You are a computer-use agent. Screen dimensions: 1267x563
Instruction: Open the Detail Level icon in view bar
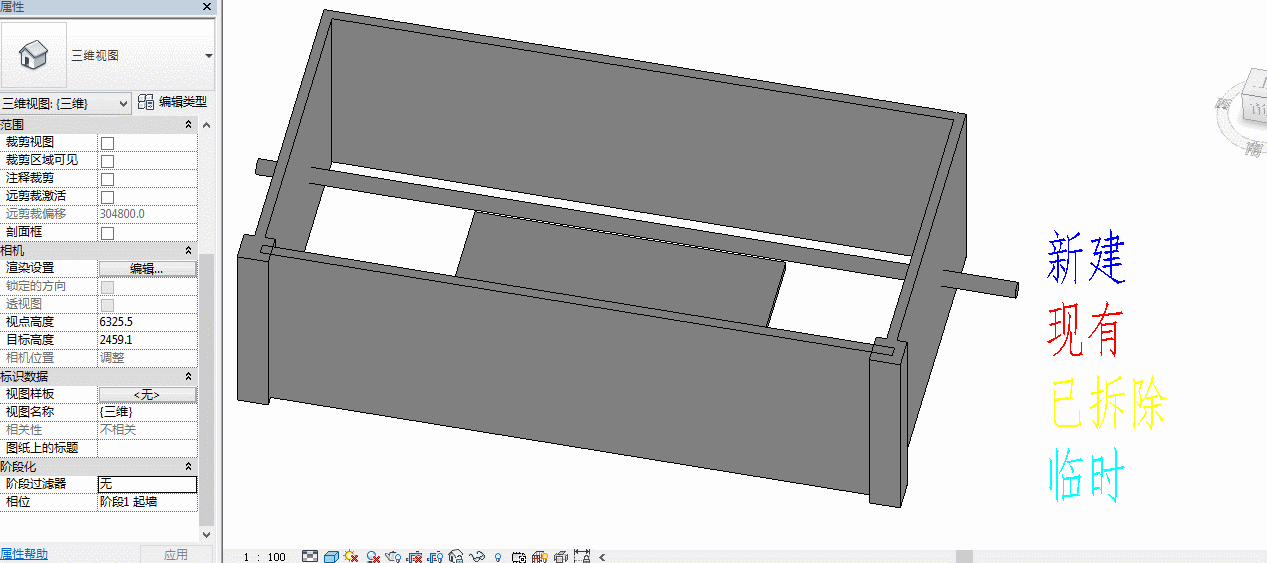coord(310,556)
